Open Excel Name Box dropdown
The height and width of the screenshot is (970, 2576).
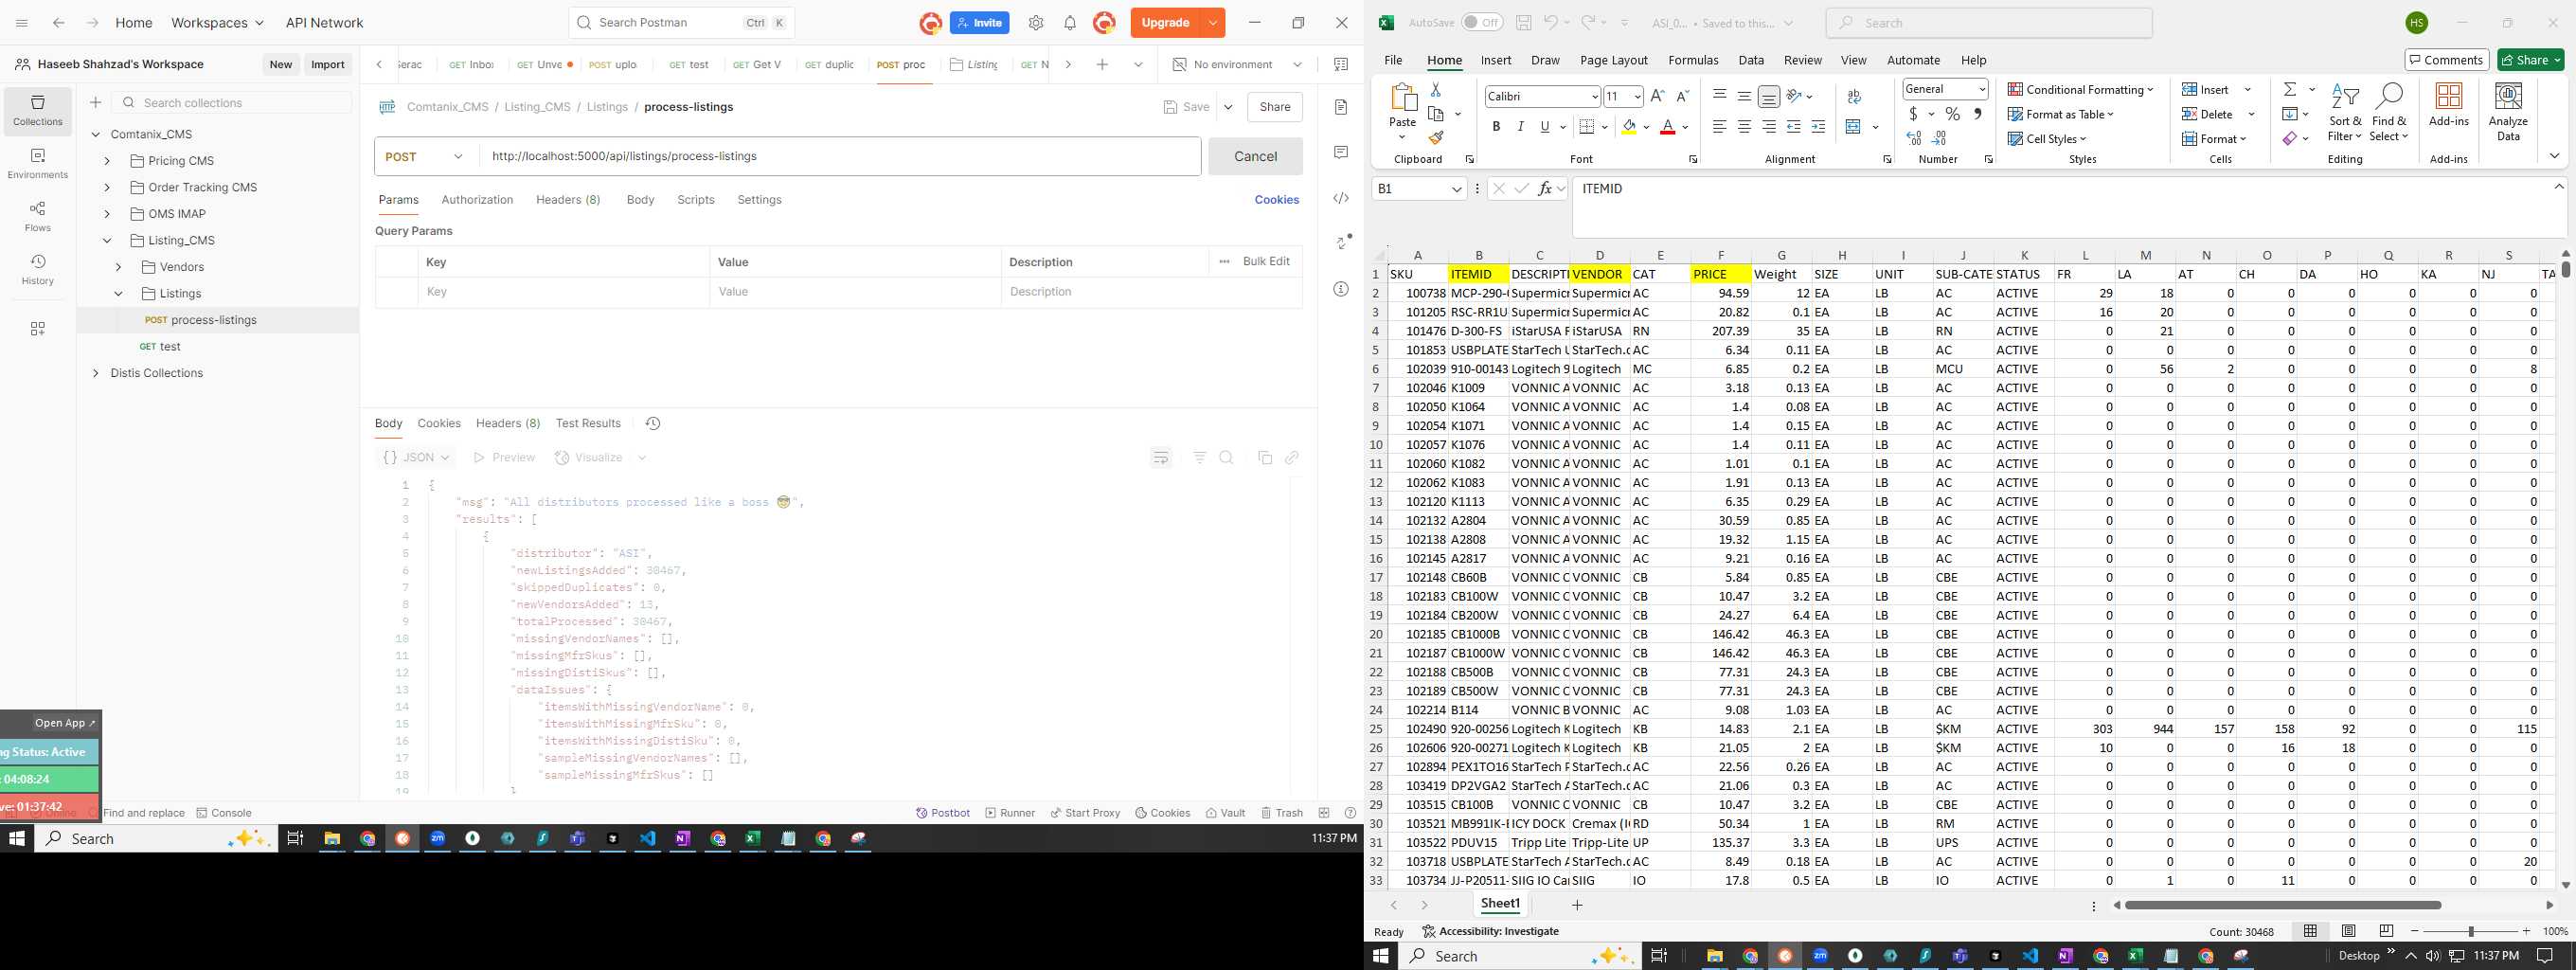(x=1456, y=189)
